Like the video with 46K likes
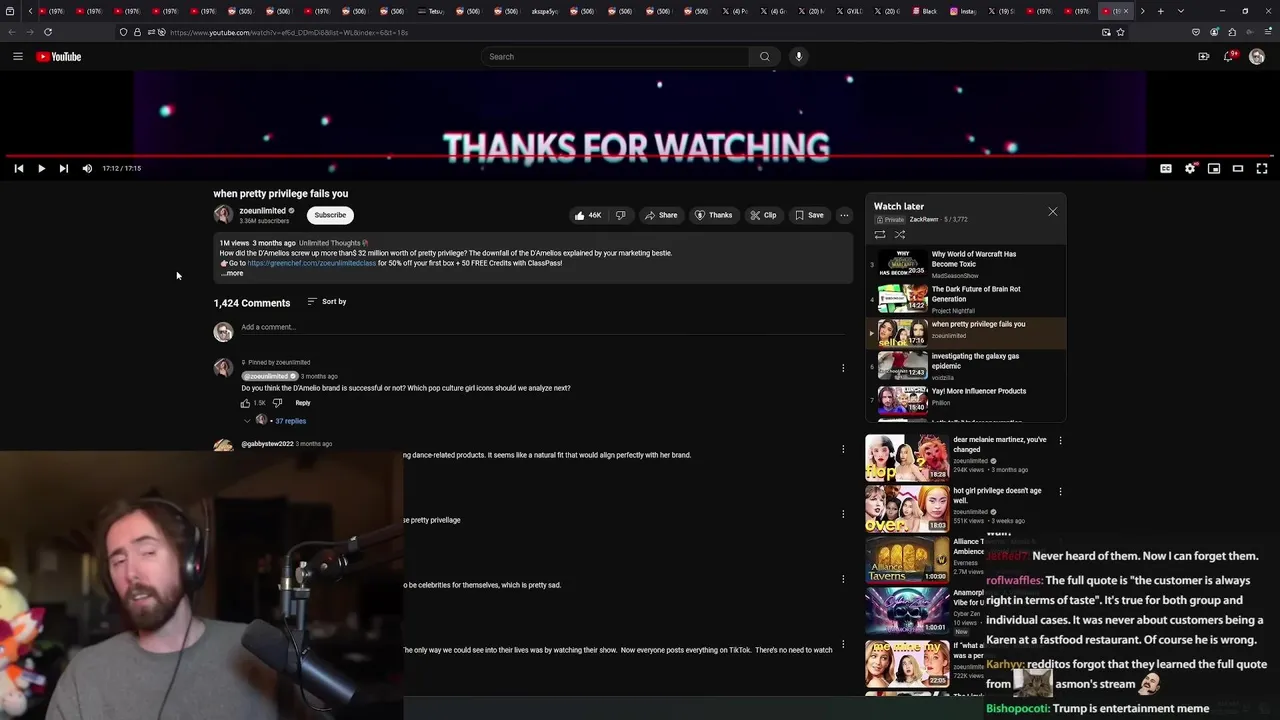Viewport: 1280px width, 720px height. pyautogui.click(x=588, y=215)
